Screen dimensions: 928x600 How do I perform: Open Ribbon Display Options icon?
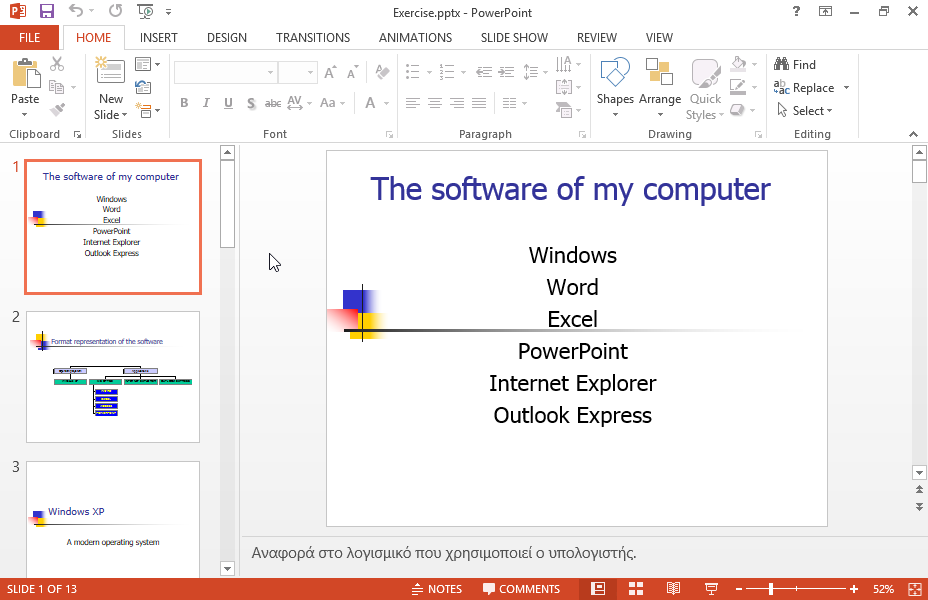coord(825,11)
